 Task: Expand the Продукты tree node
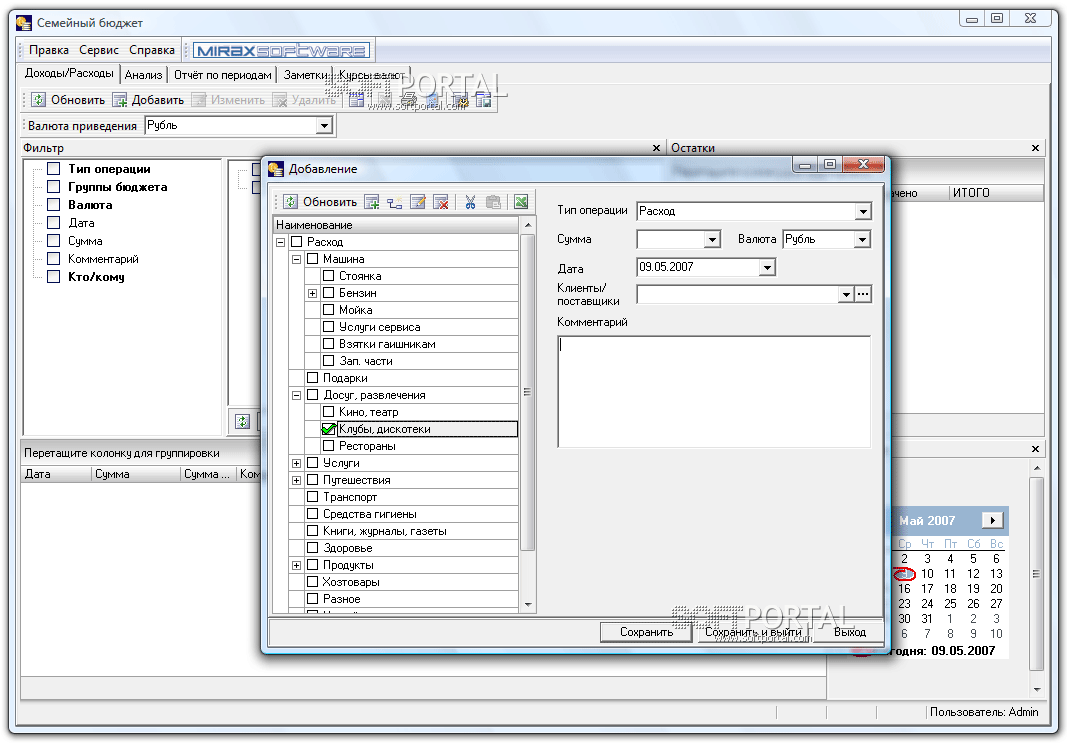point(297,565)
